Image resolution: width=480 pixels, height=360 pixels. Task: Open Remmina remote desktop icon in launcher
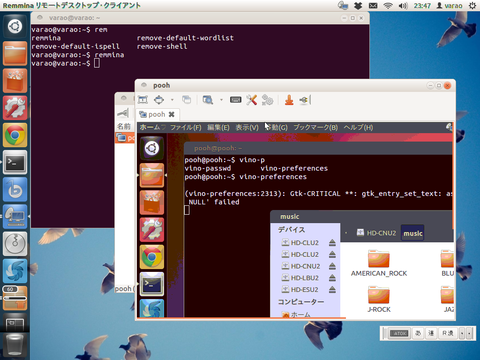15,217
